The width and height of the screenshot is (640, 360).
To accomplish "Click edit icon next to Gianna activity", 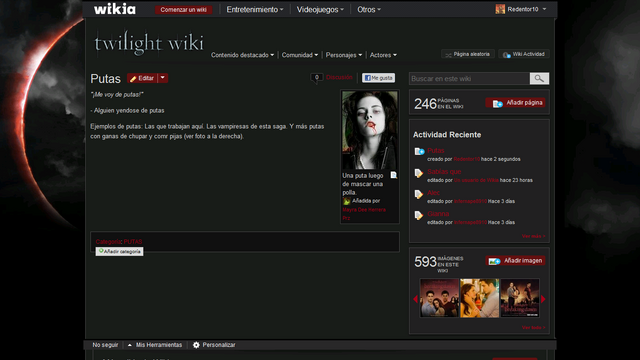I will tap(419, 216).
